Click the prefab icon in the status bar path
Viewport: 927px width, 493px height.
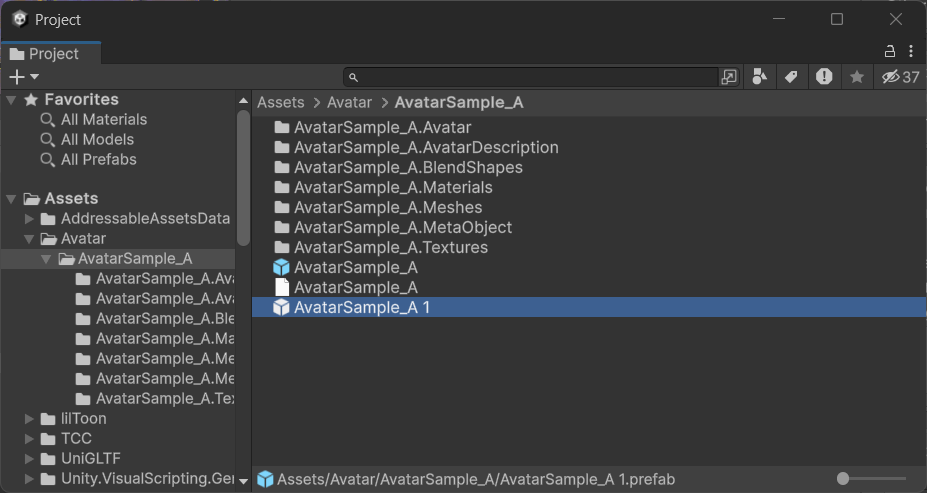[x=265, y=479]
